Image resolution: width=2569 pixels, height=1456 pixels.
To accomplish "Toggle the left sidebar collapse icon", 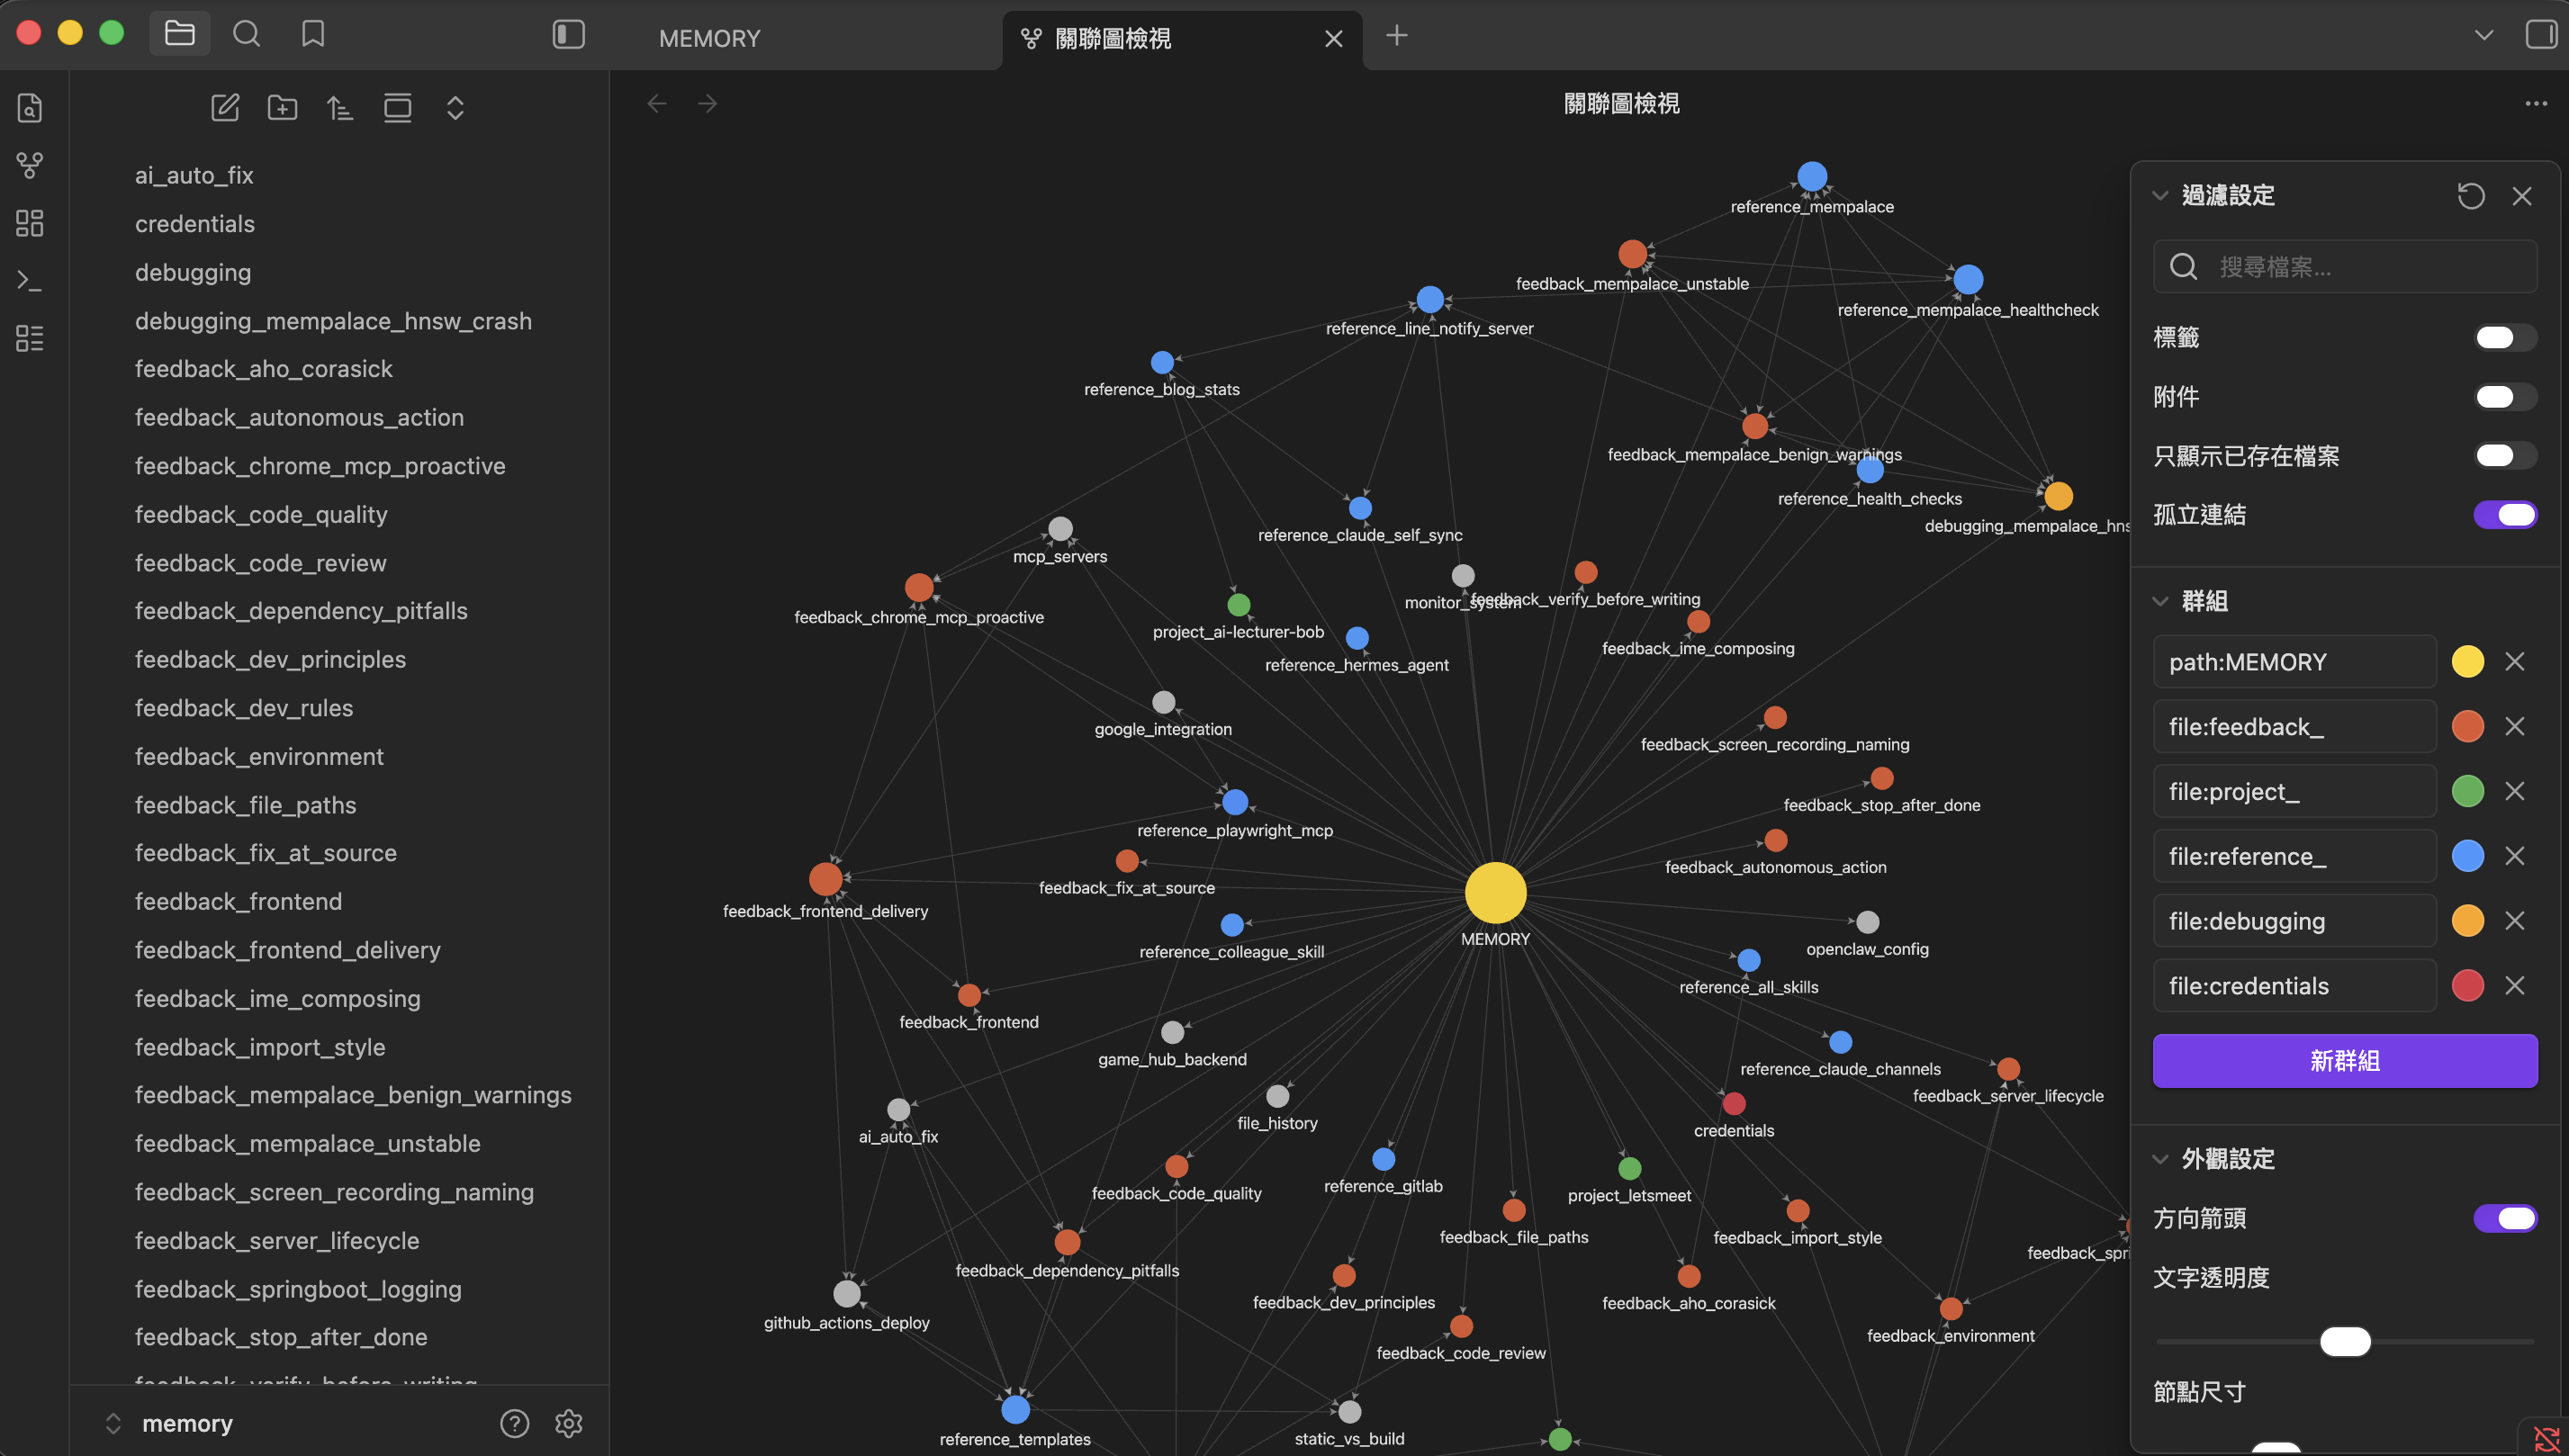I will click(568, 34).
